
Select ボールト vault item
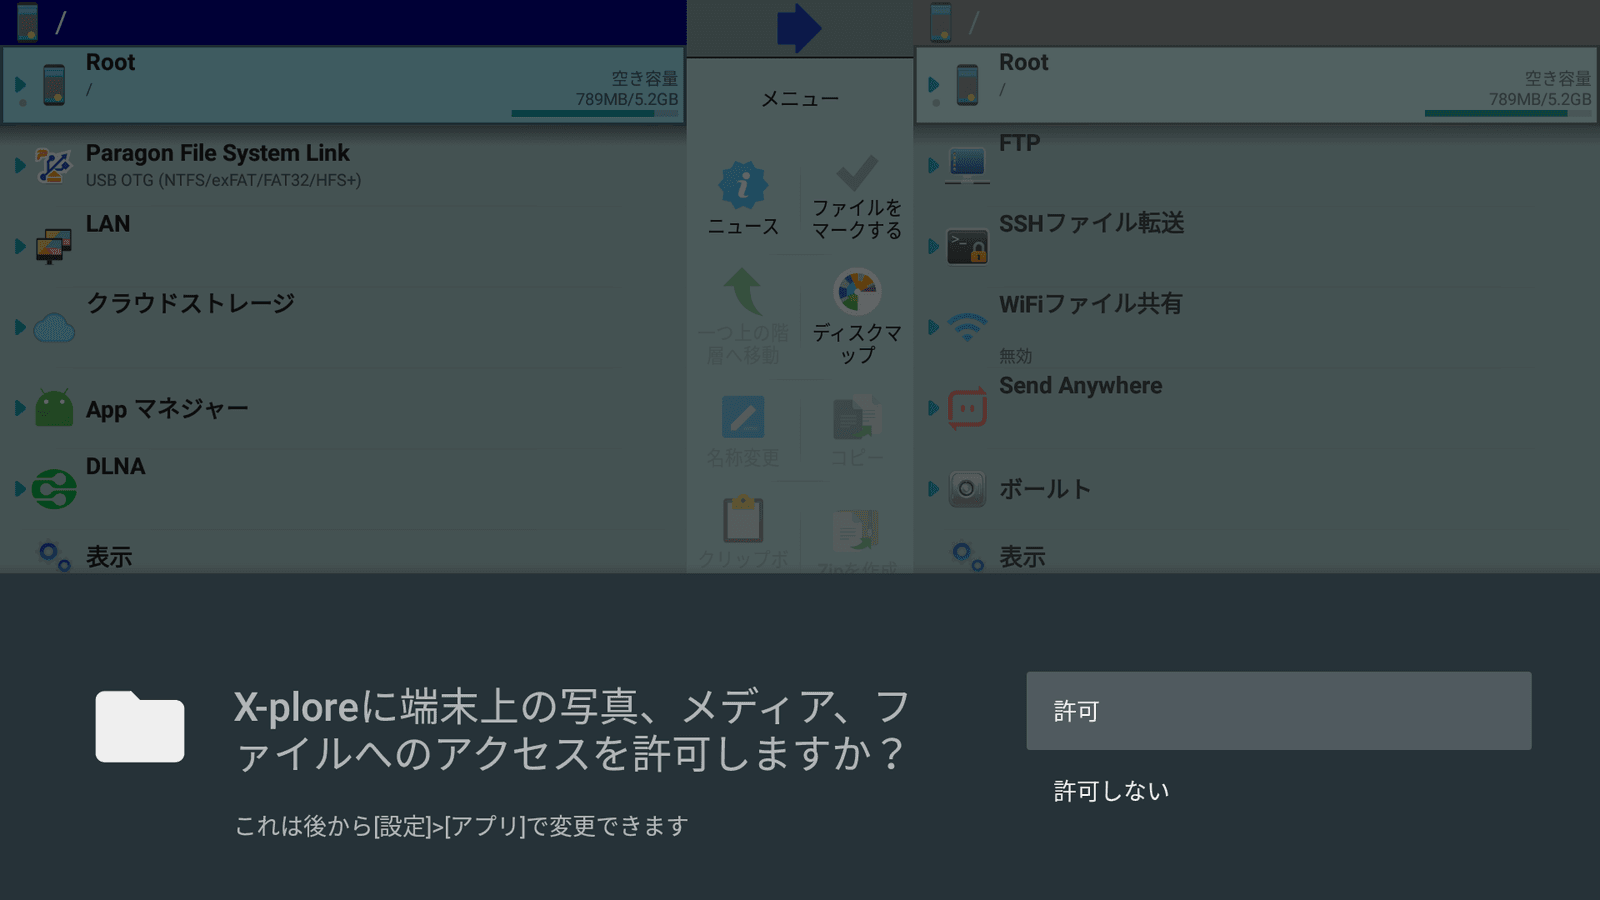[1044, 489]
